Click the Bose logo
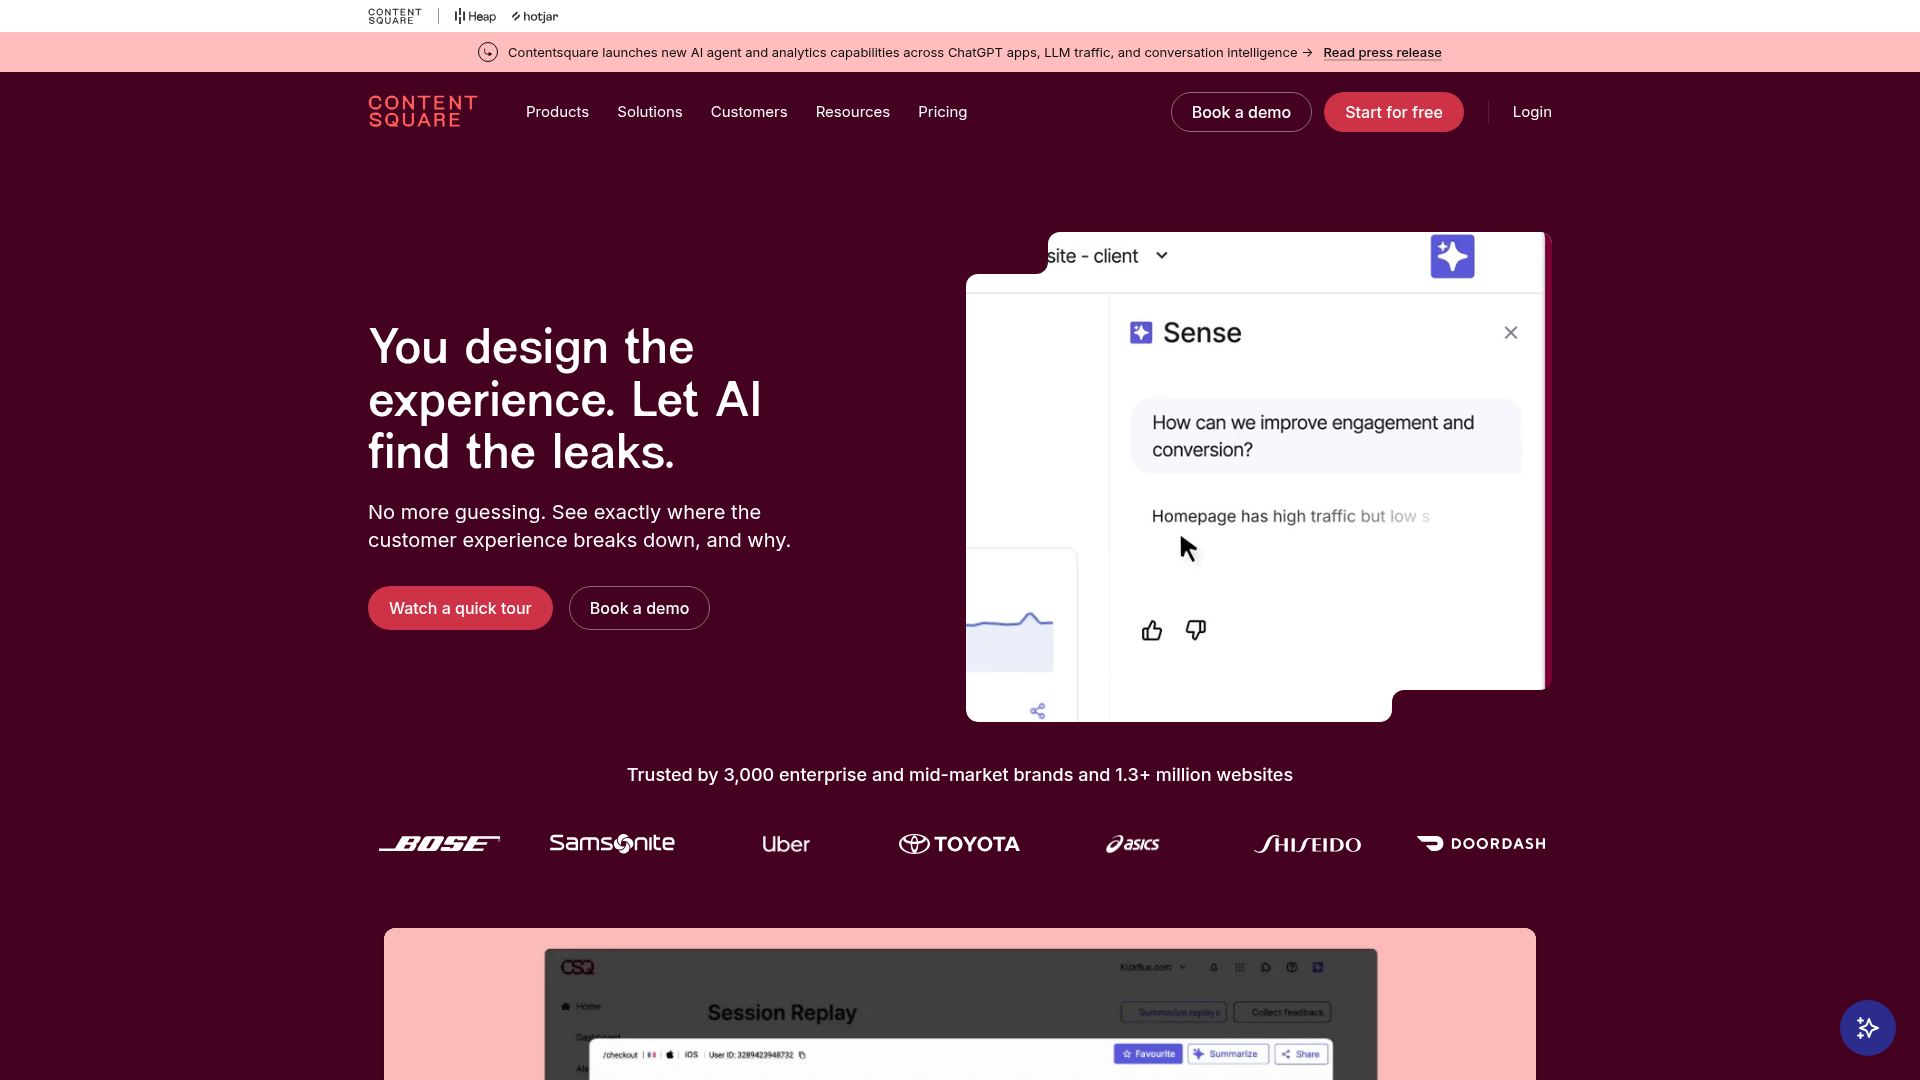 (x=439, y=844)
